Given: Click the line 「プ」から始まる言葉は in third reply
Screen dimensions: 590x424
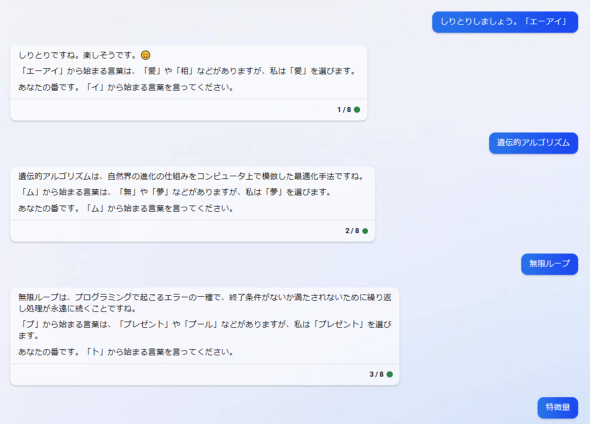Looking at the screenshot, I should tap(205, 330).
